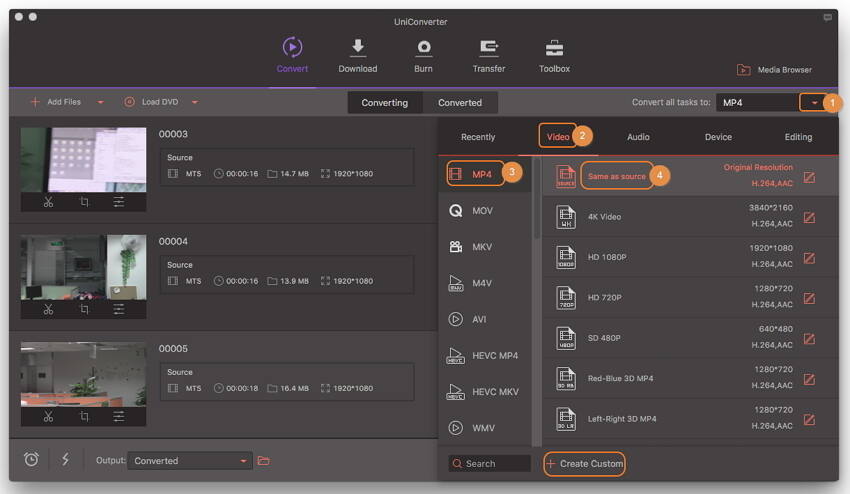Crop video 00004 with crop icon
This screenshot has height=494, width=850.
click(84, 310)
